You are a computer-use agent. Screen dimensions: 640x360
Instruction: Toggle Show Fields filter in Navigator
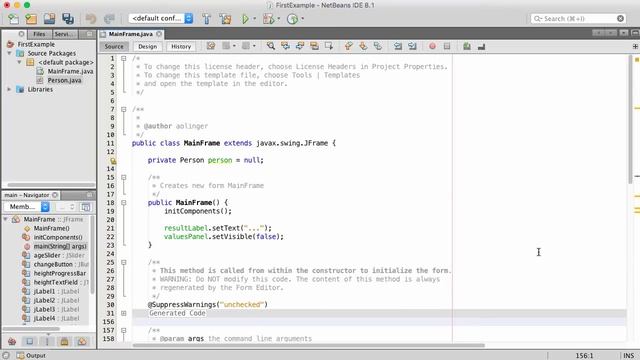[29, 341]
